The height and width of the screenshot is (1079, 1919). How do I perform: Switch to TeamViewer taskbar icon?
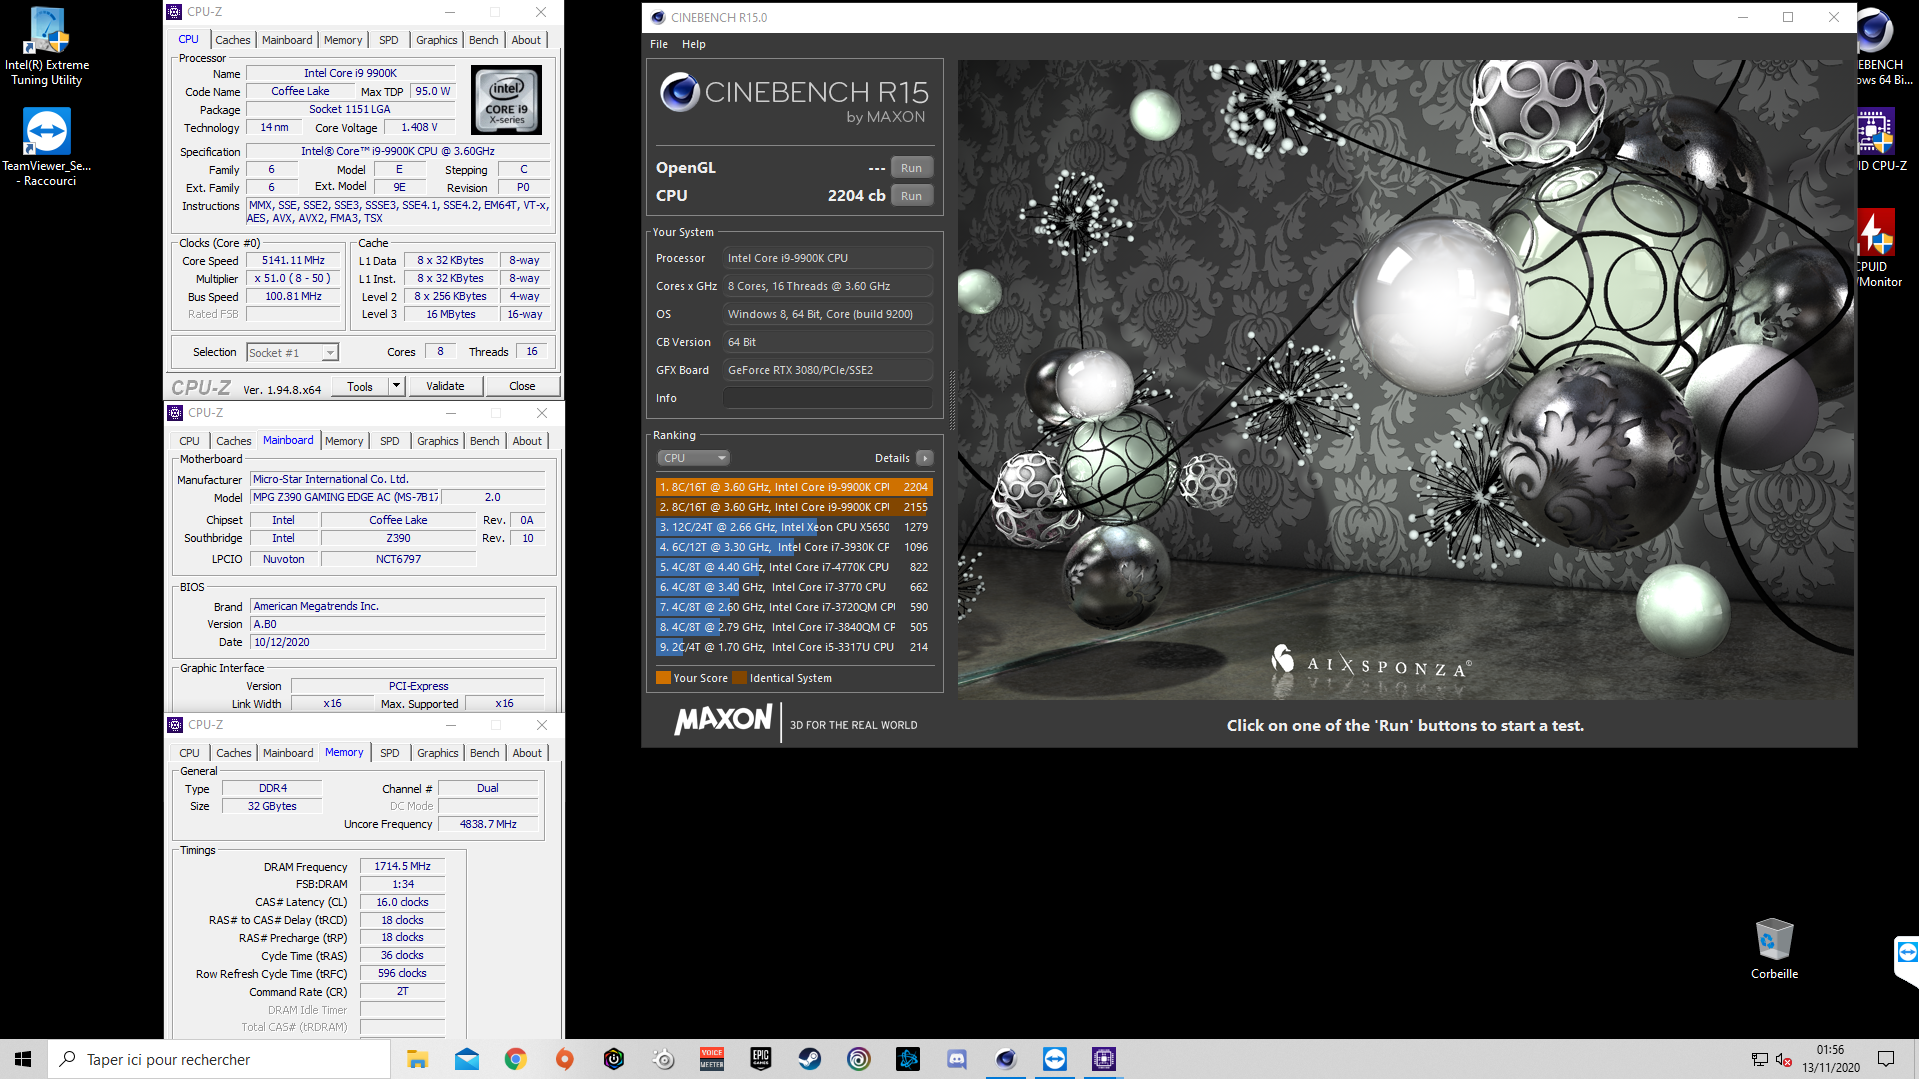coord(1055,1059)
